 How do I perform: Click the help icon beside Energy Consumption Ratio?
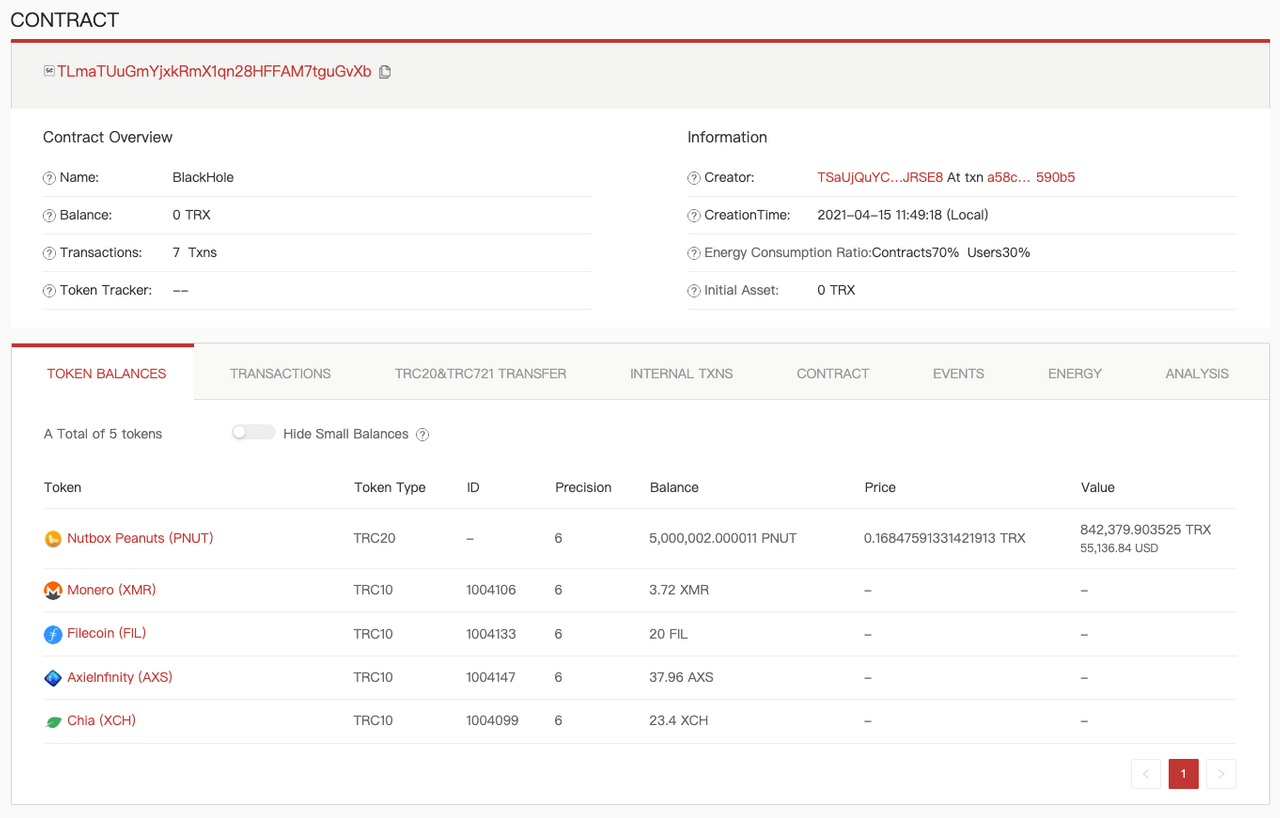coord(694,253)
